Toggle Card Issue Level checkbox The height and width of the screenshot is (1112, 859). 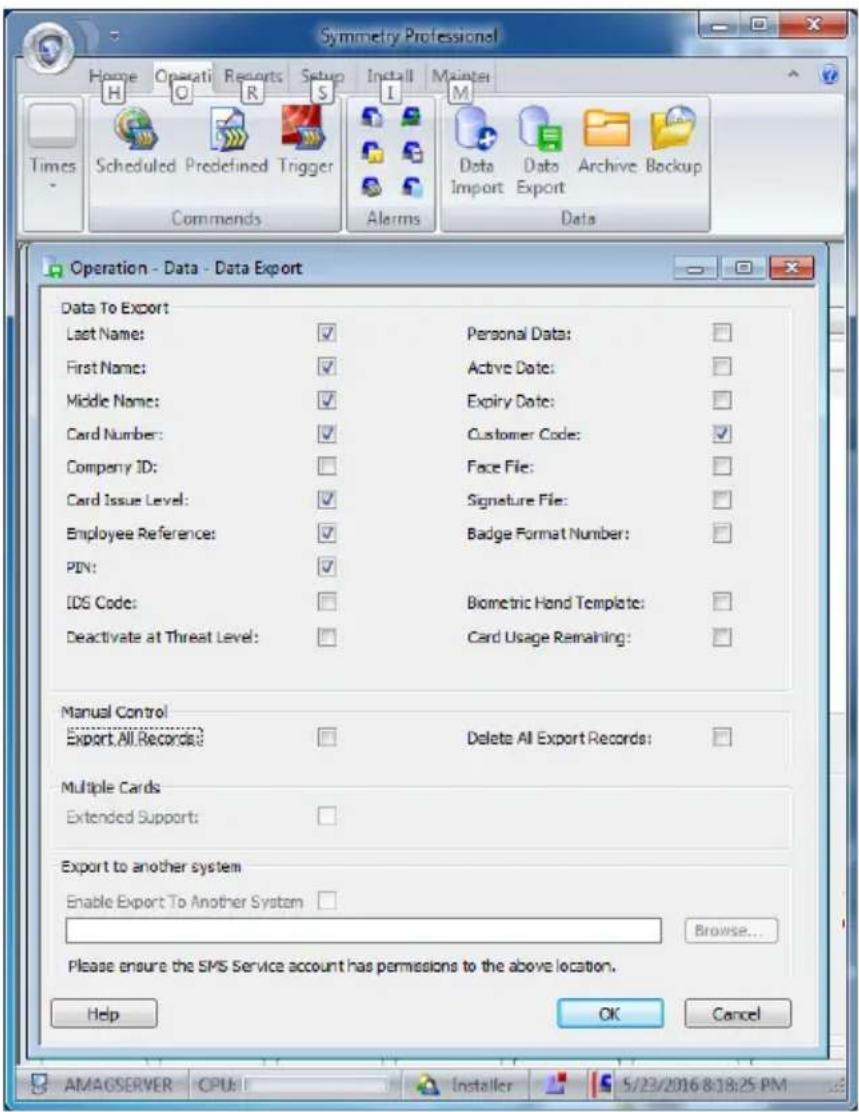(326, 500)
